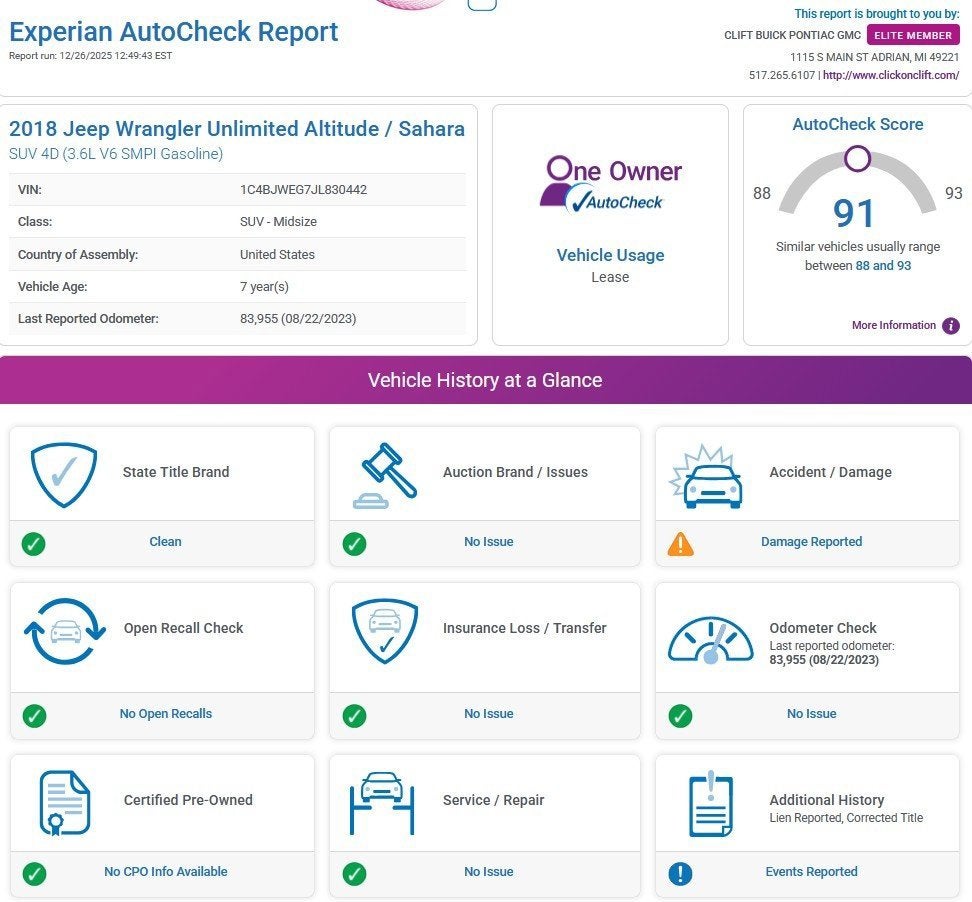Click the State Title Brand shield icon
The height and width of the screenshot is (902, 972).
tap(64, 474)
